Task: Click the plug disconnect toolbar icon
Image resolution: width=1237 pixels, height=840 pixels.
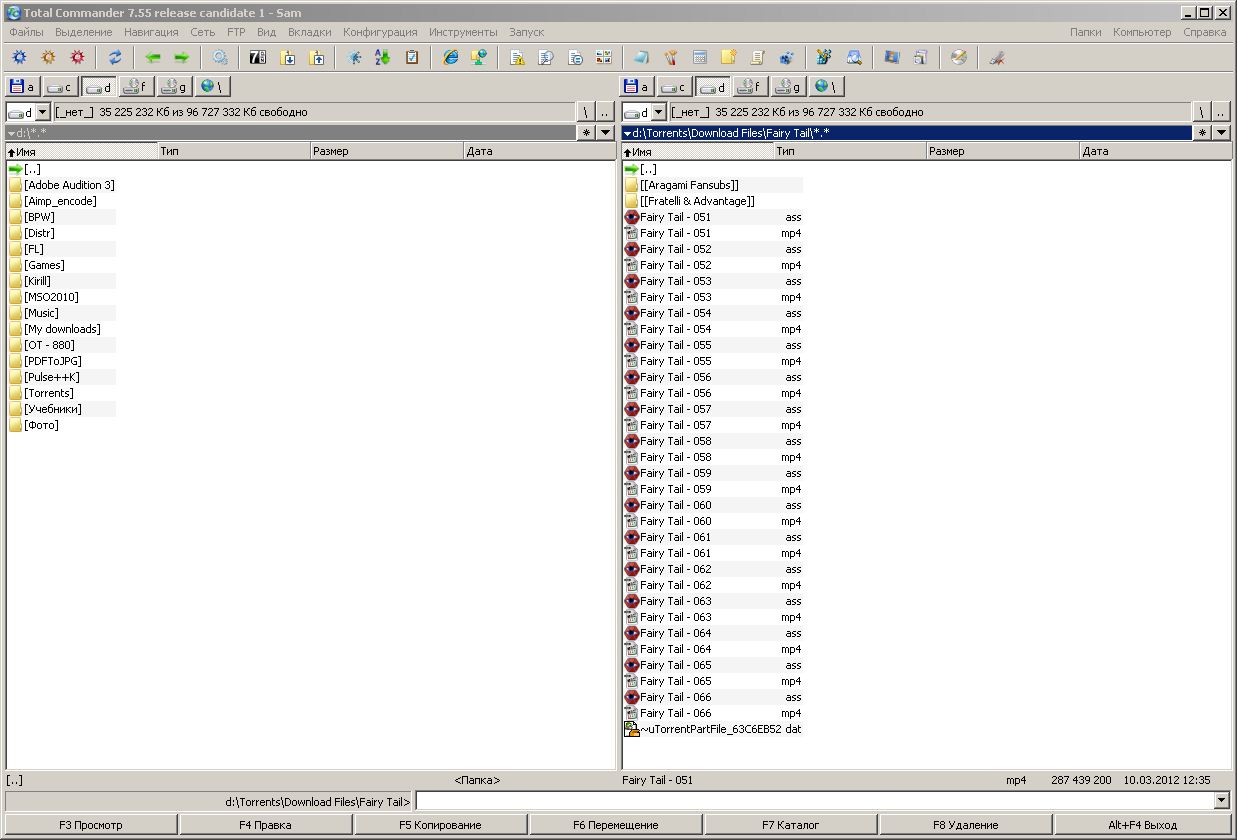Action: pos(997,58)
